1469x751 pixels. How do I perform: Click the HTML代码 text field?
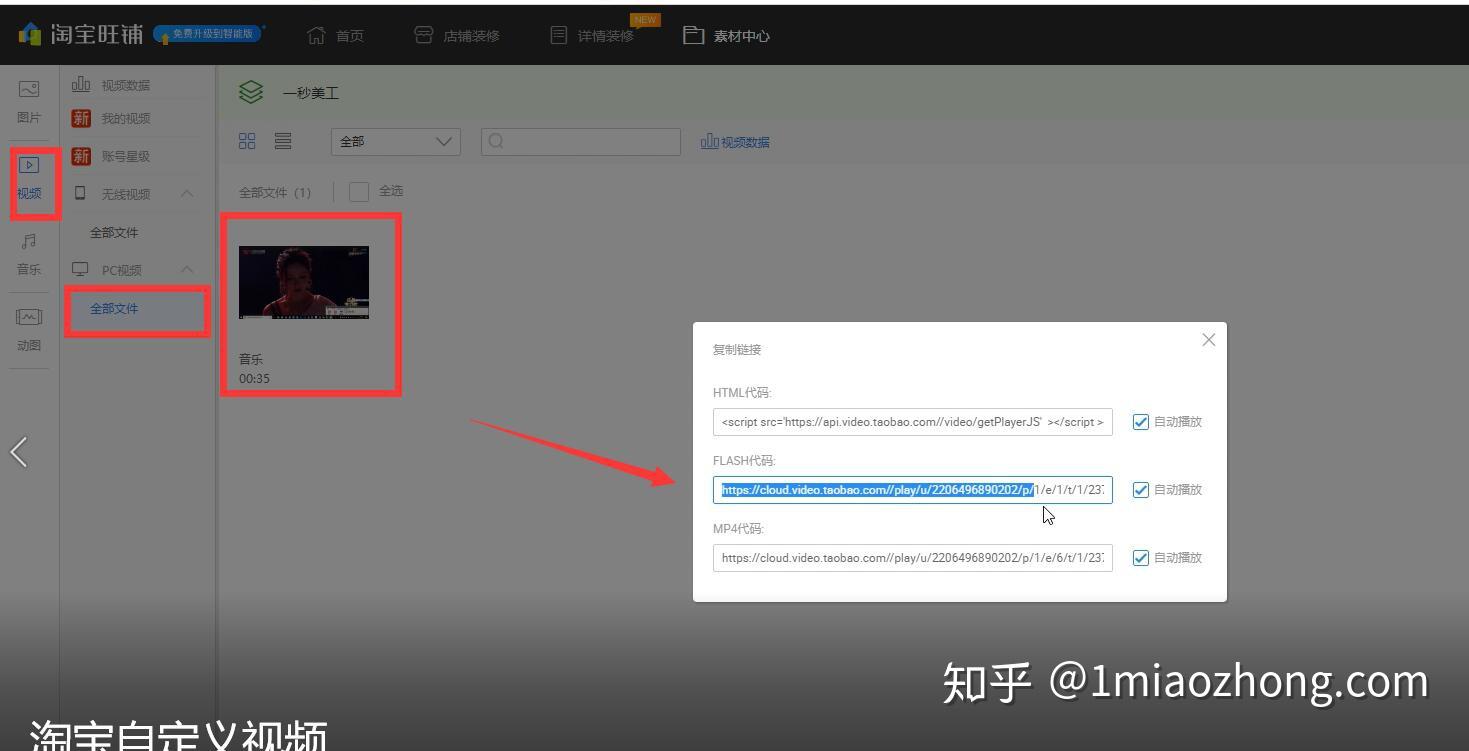click(912, 422)
